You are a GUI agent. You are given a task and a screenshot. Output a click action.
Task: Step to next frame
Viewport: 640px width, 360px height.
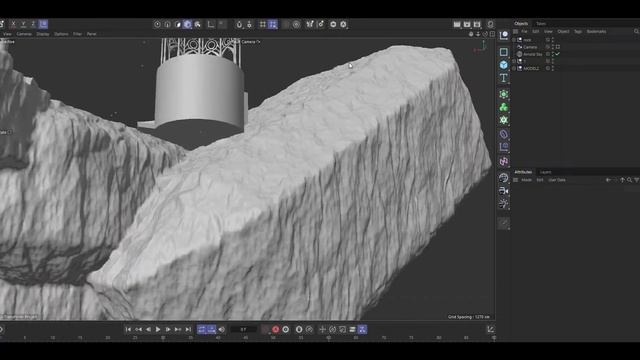168,329
